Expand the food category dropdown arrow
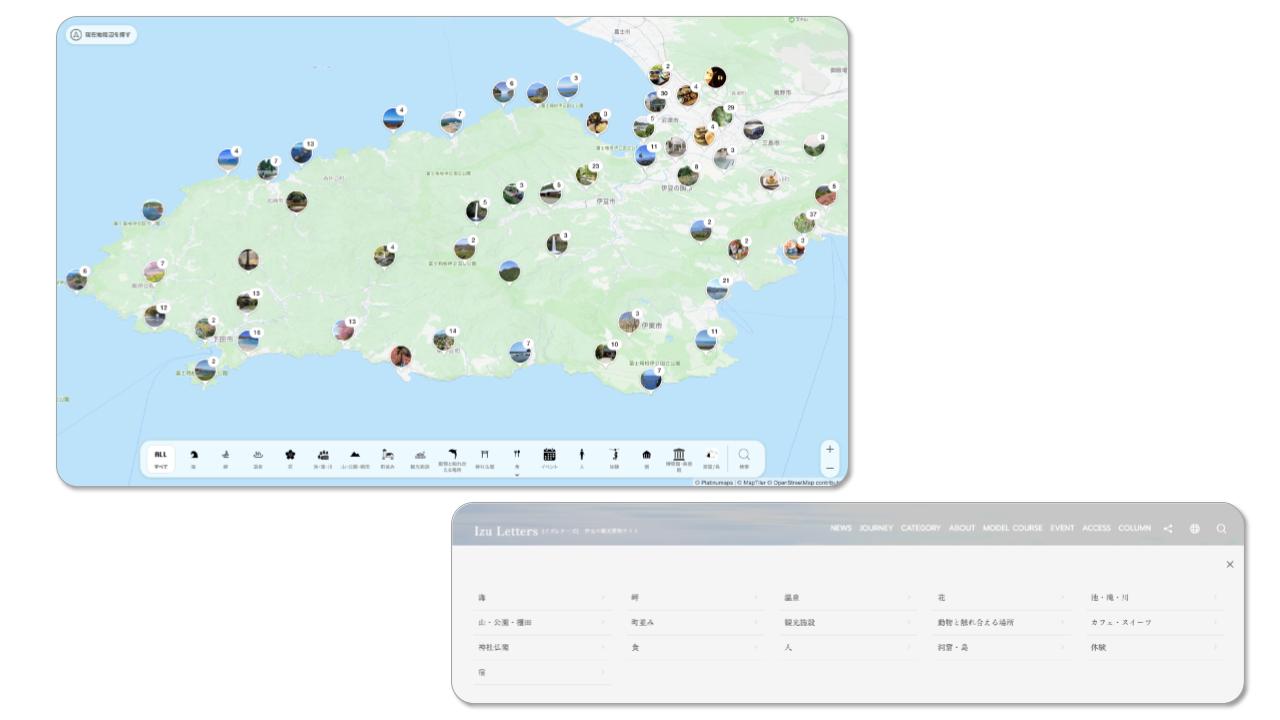Image resolution: width=1280 pixels, height=720 pixels. point(517,474)
